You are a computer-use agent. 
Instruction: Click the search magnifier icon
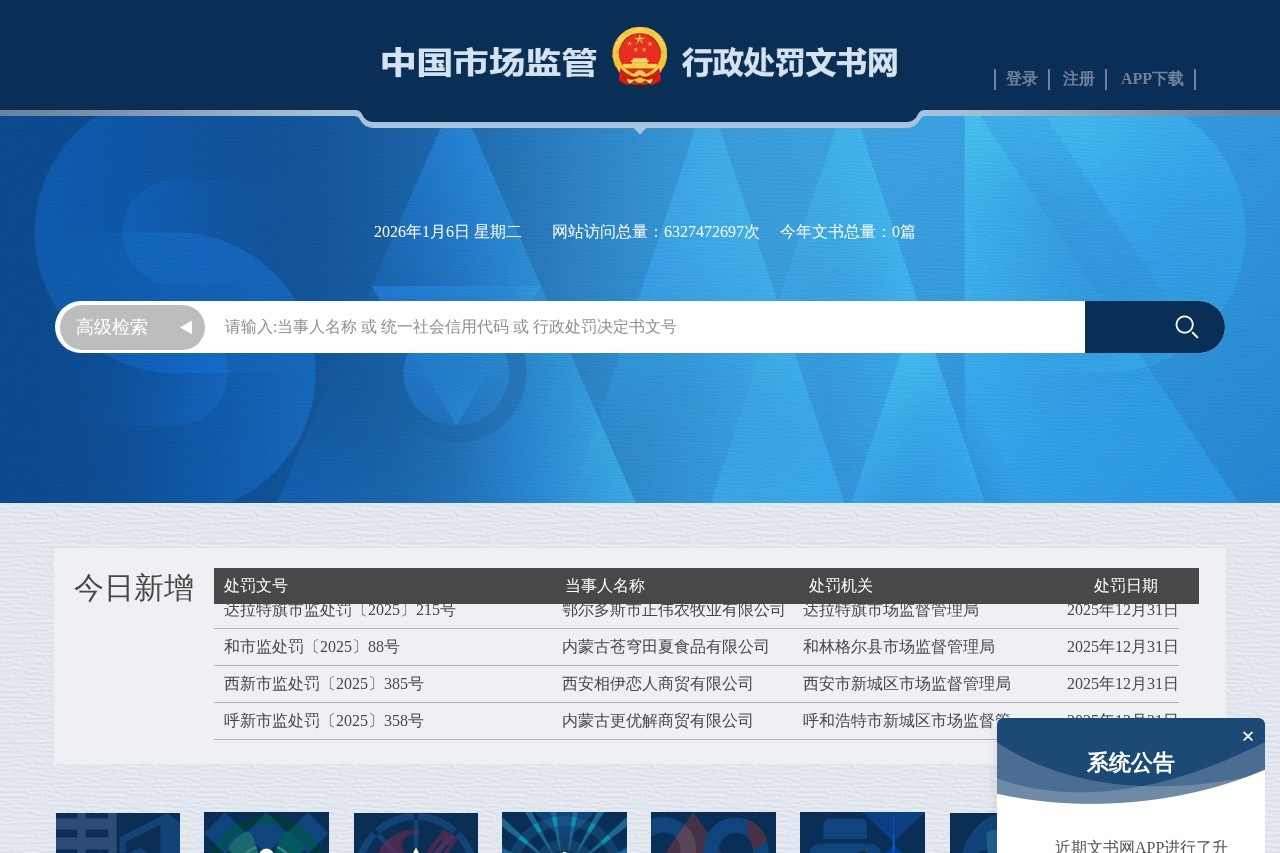tap(1186, 327)
